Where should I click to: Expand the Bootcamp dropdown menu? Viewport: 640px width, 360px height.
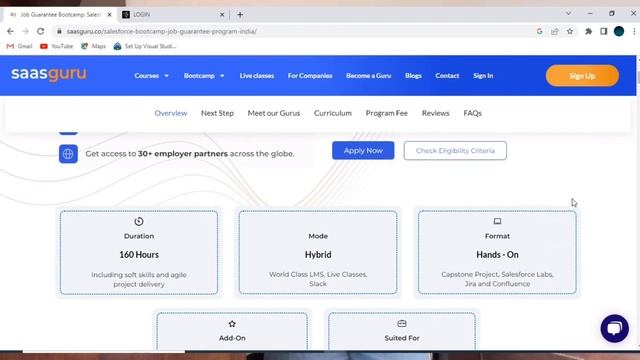click(x=204, y=76)
